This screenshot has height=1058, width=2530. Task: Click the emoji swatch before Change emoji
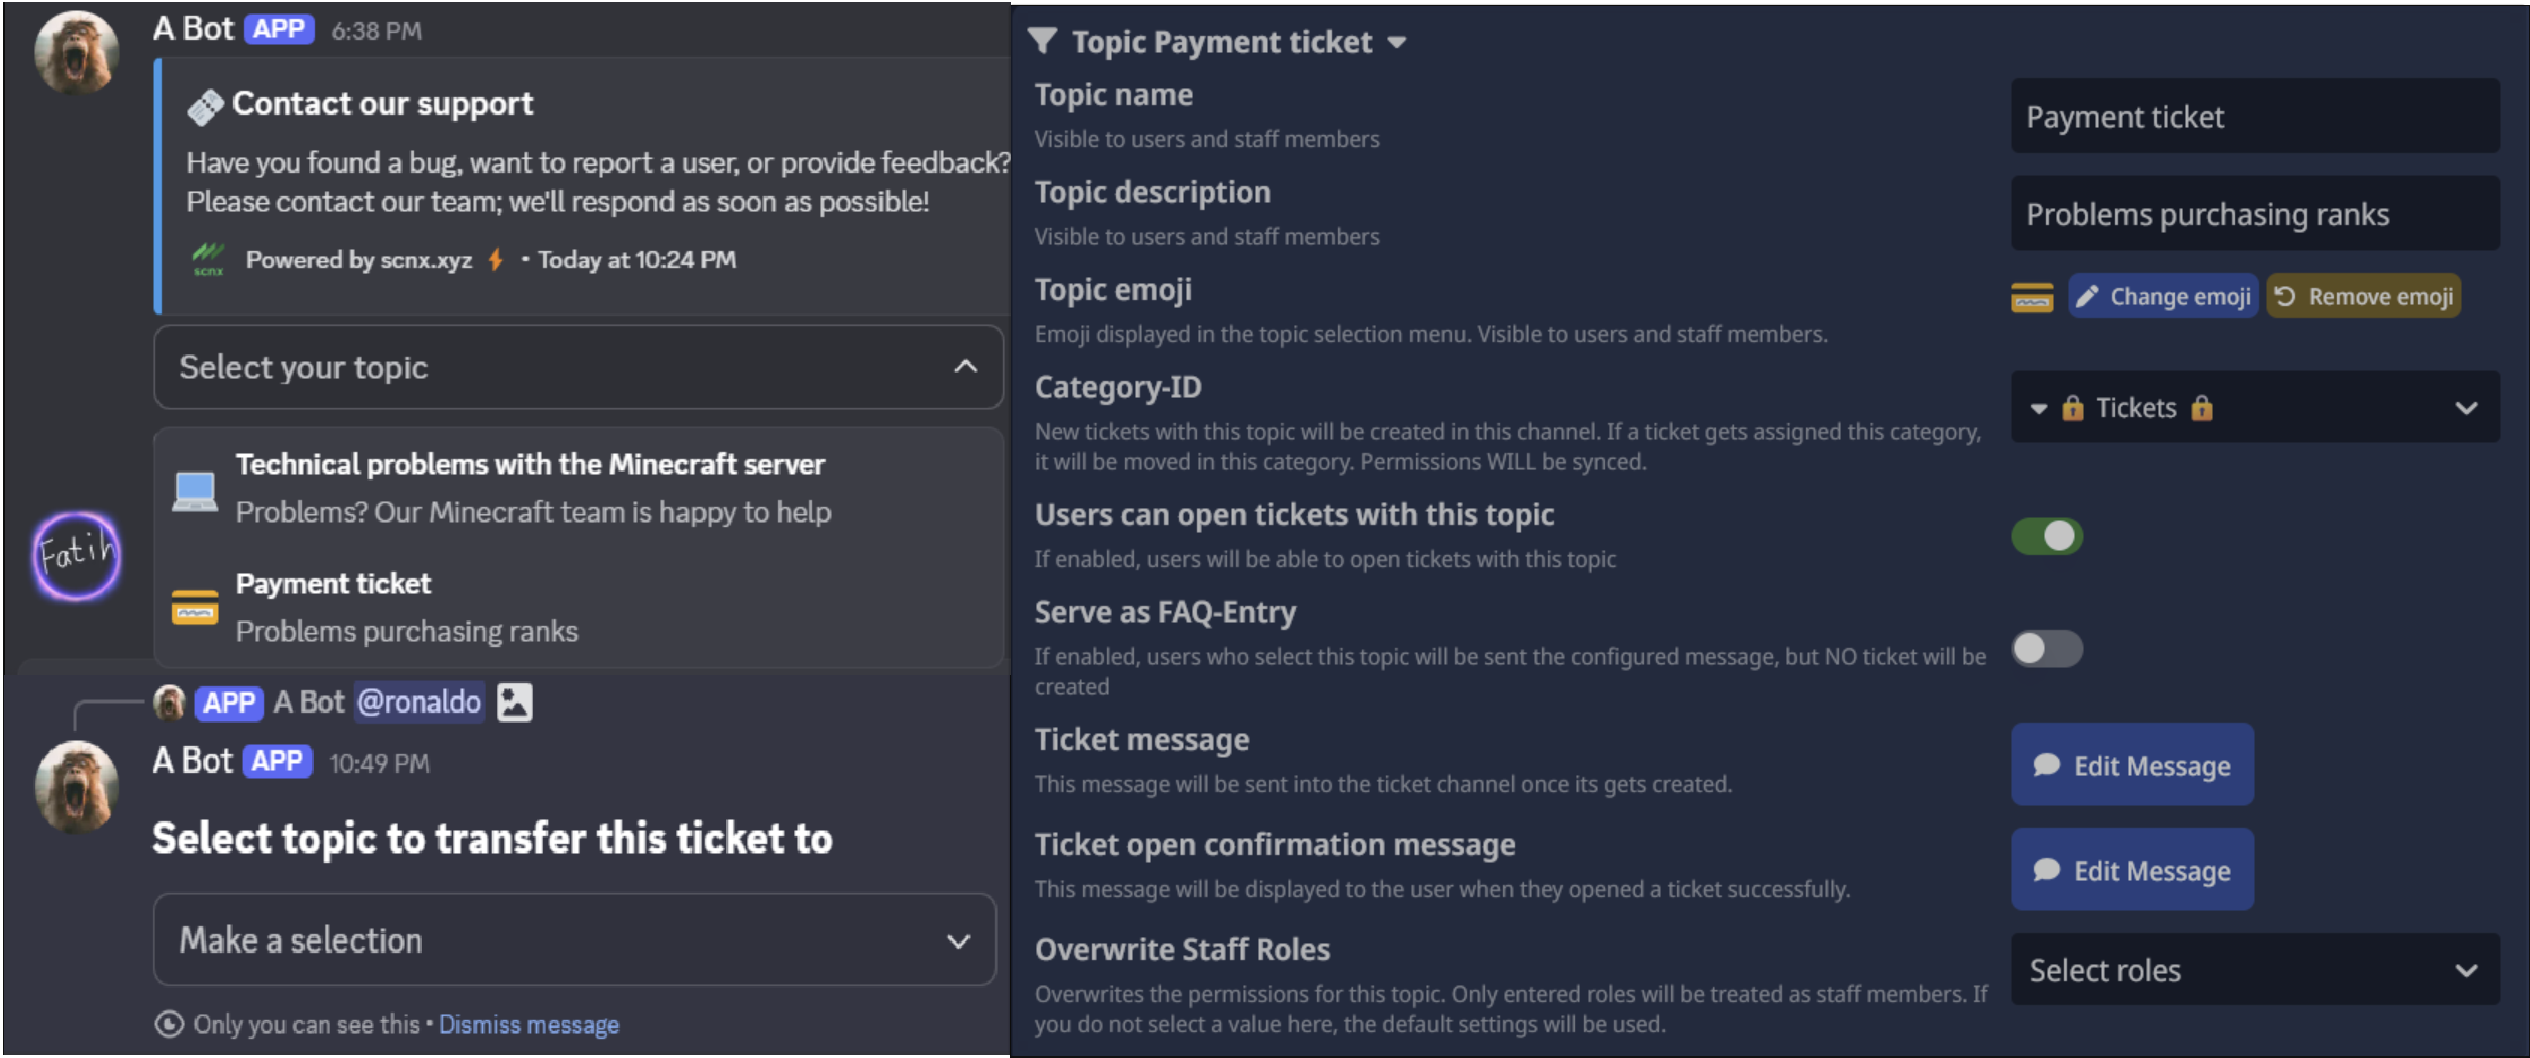2031,296
